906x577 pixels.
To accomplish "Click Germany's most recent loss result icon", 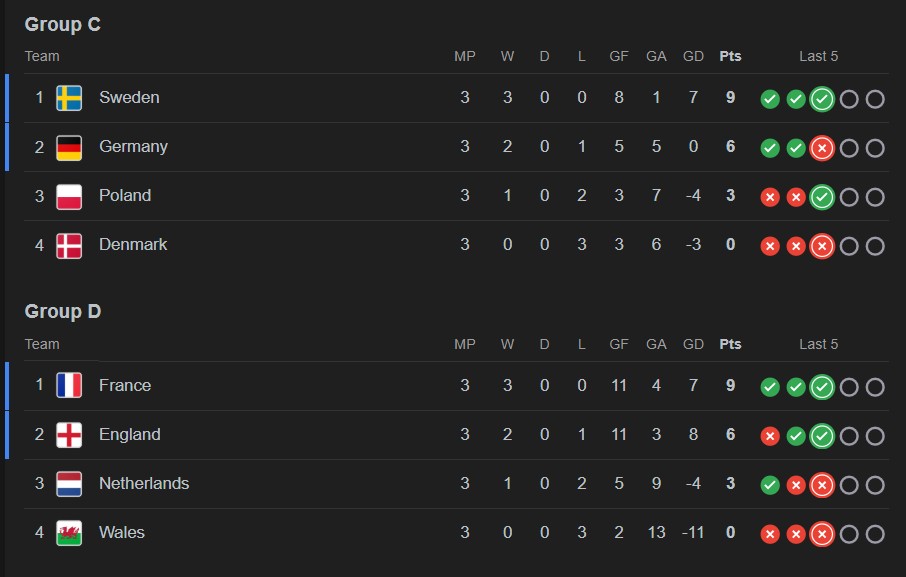I will pyautogui.click(x=822, y=148).
